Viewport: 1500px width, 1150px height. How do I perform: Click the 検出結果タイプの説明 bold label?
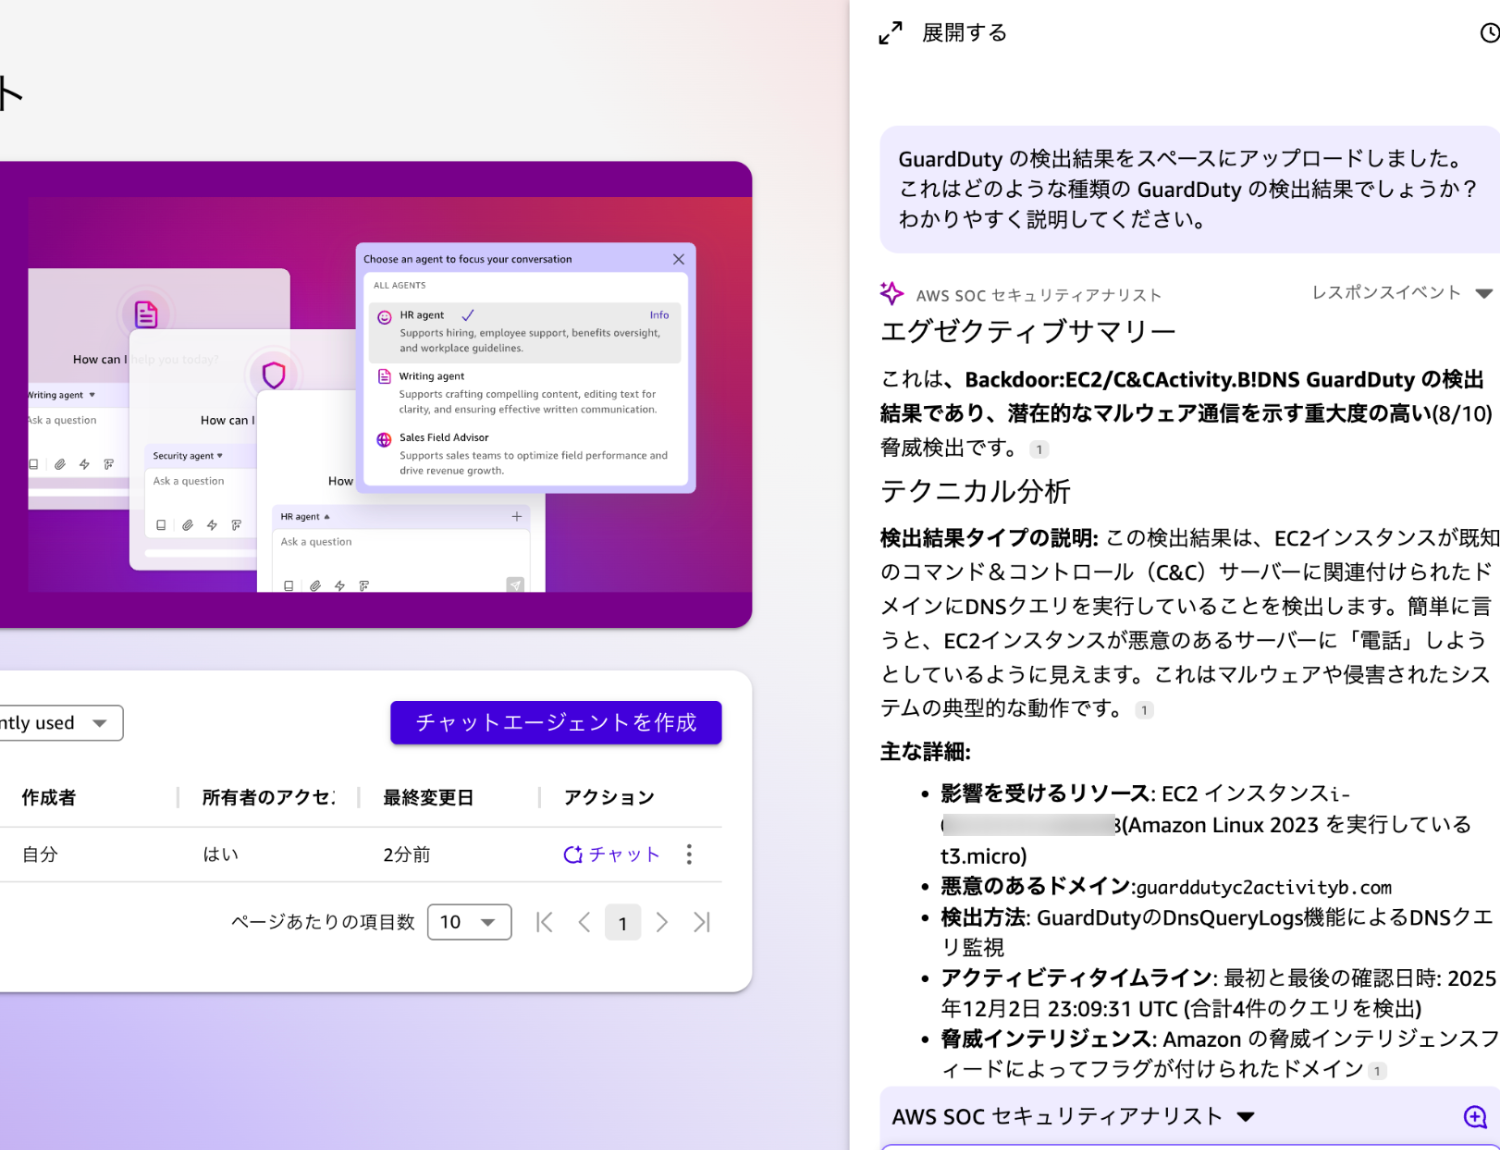[x=989, y=538]
